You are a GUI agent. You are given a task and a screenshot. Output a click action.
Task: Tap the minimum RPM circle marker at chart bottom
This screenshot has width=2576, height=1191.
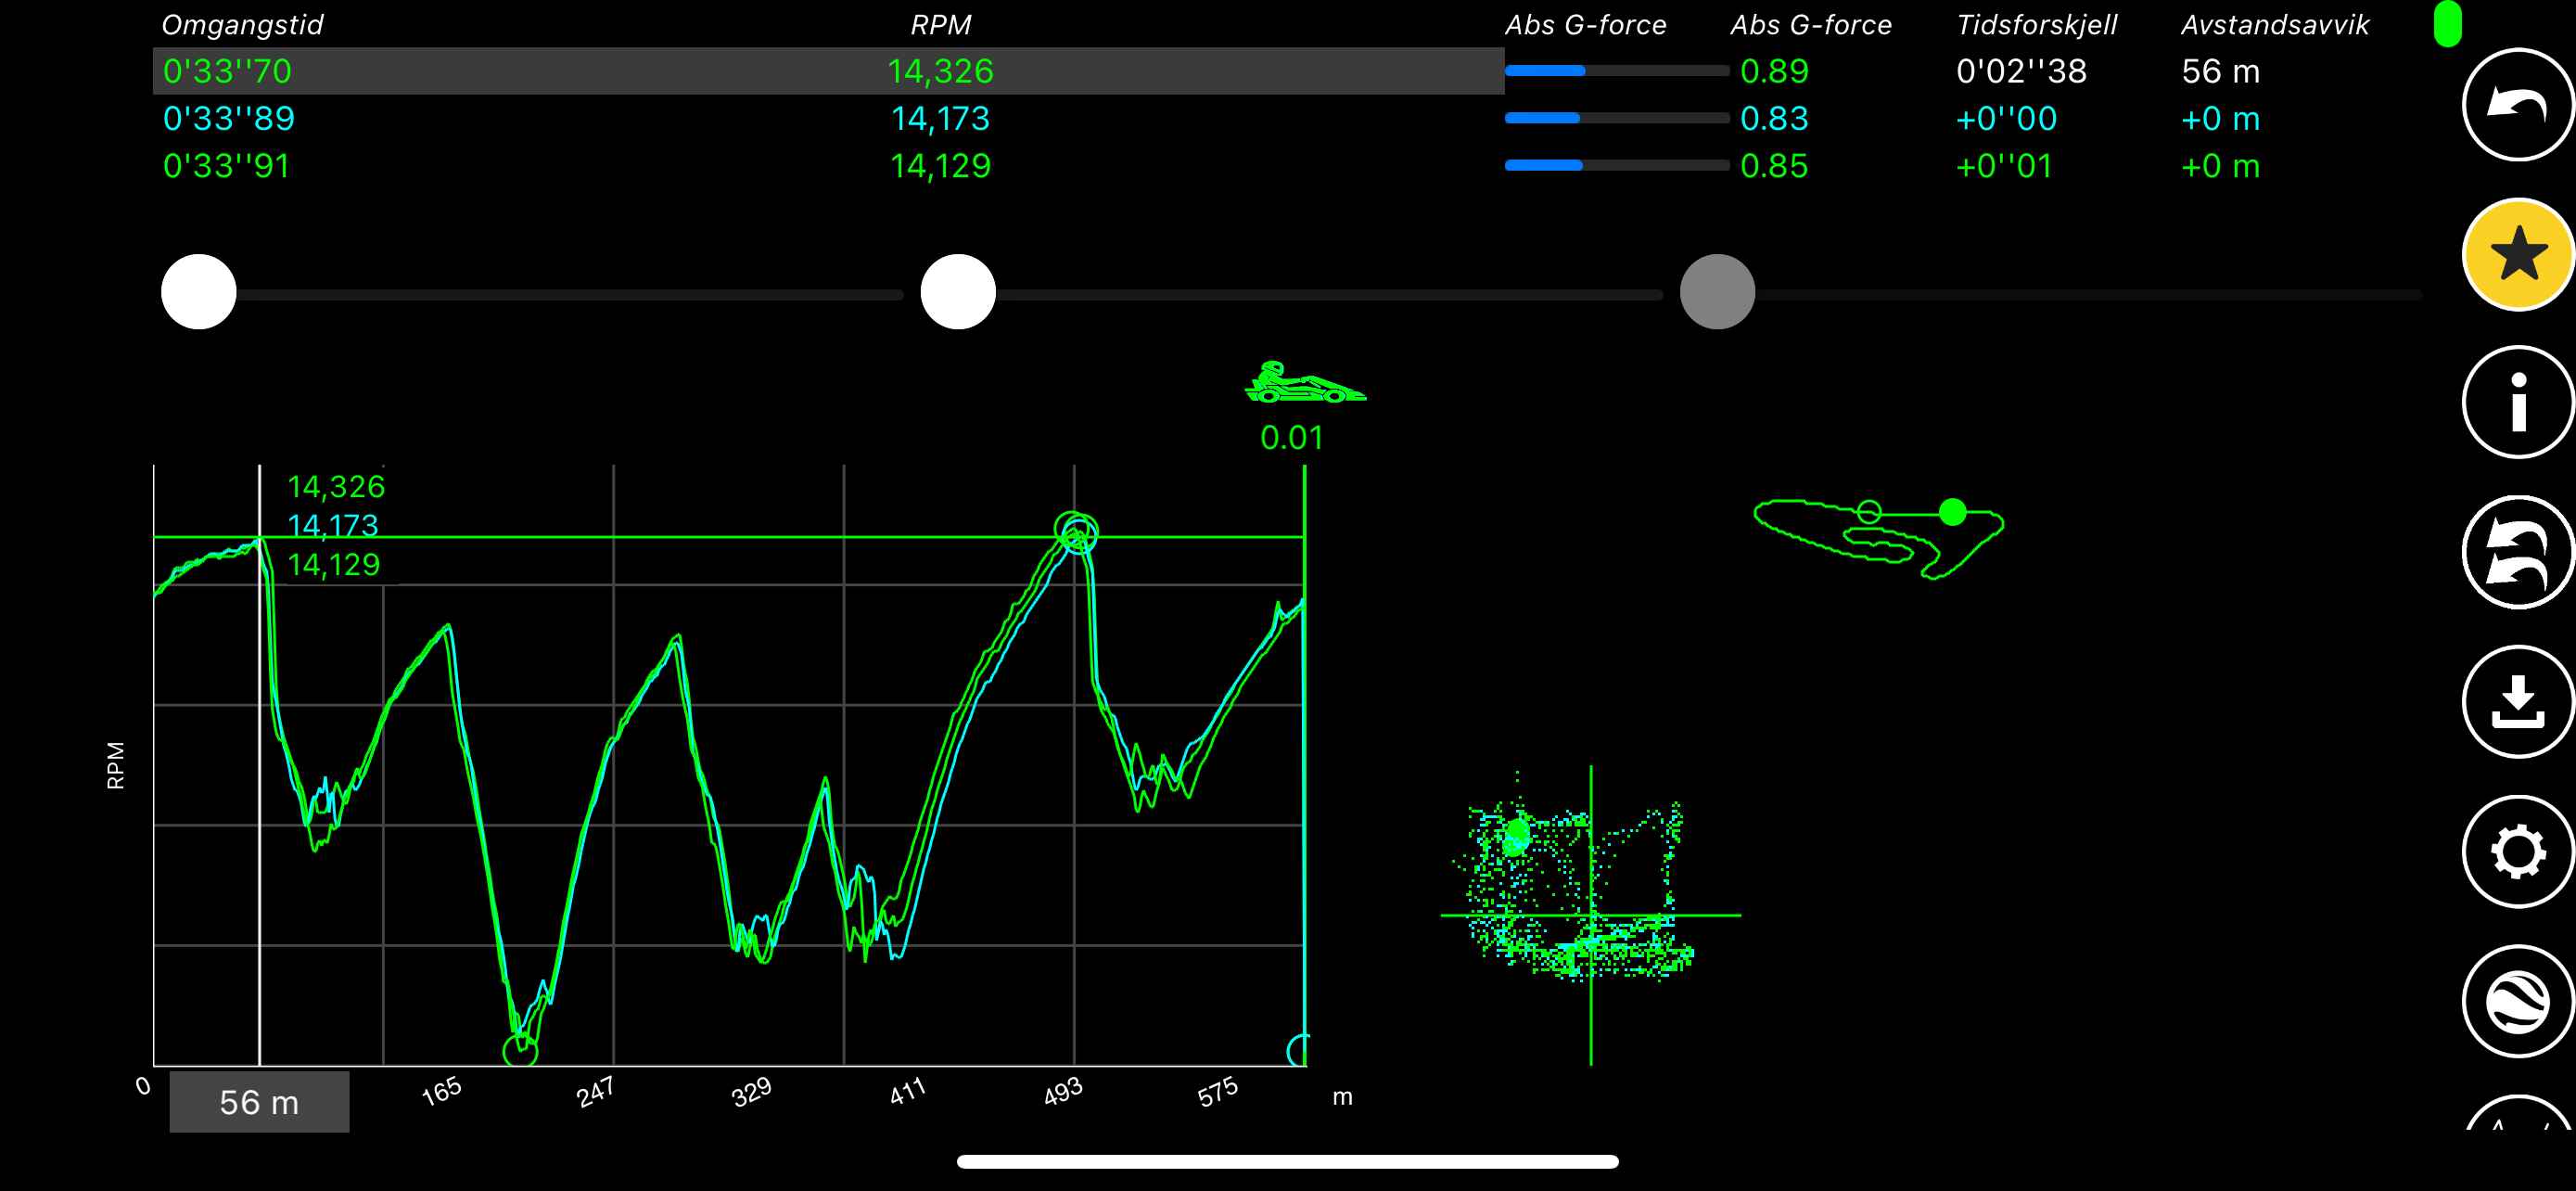coord(520,1050)
